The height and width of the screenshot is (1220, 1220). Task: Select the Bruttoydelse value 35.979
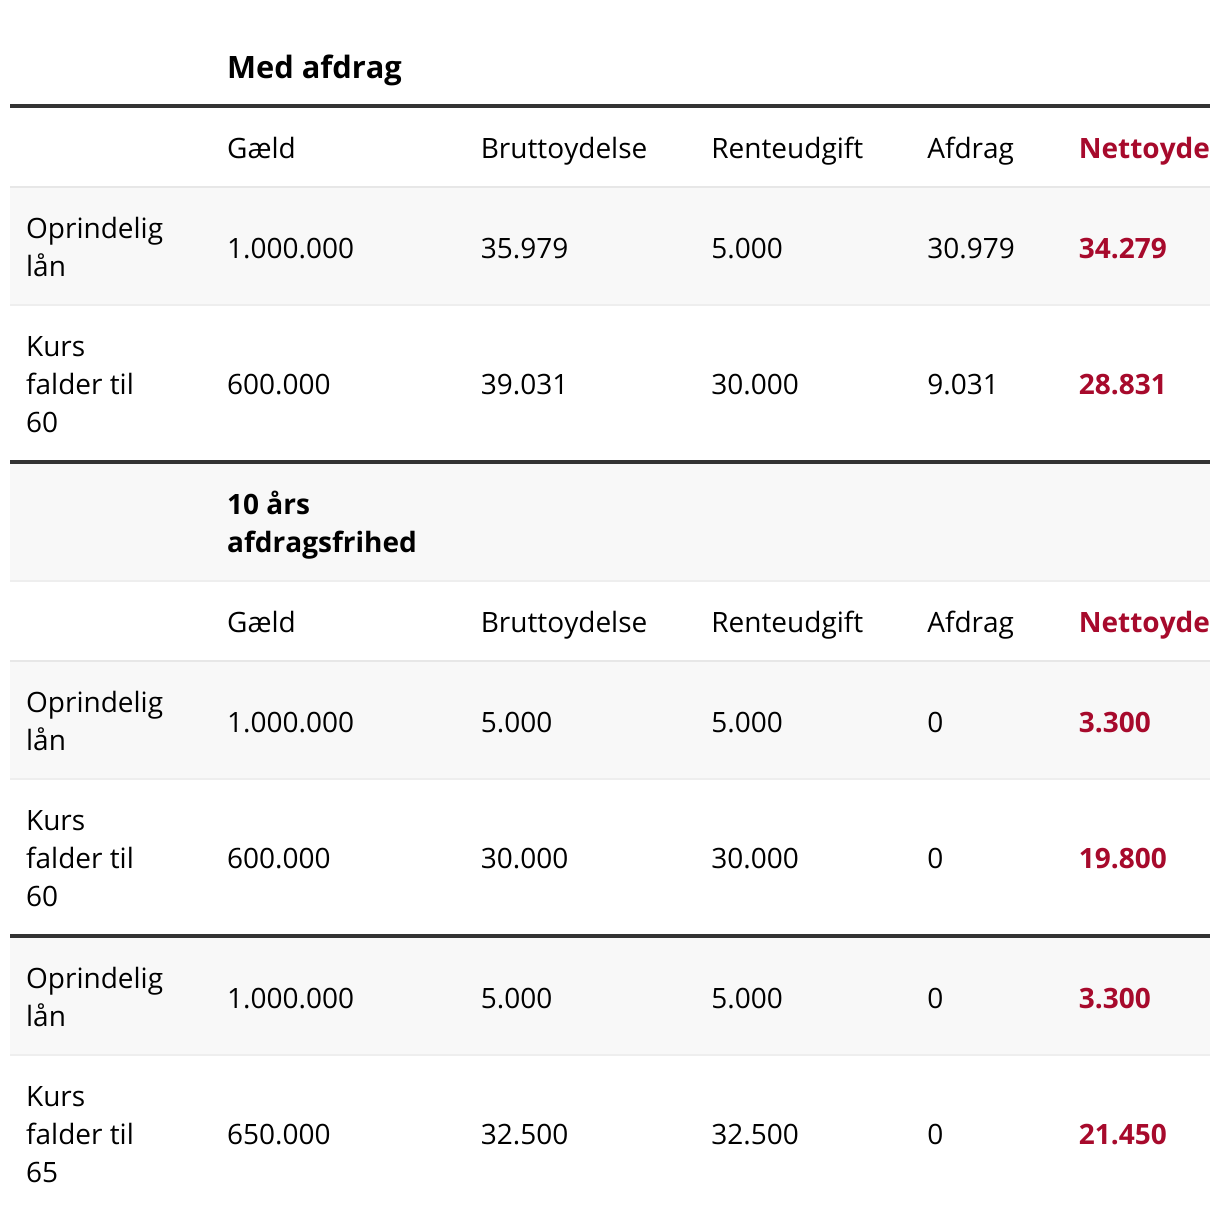click(x=524, y=248)
